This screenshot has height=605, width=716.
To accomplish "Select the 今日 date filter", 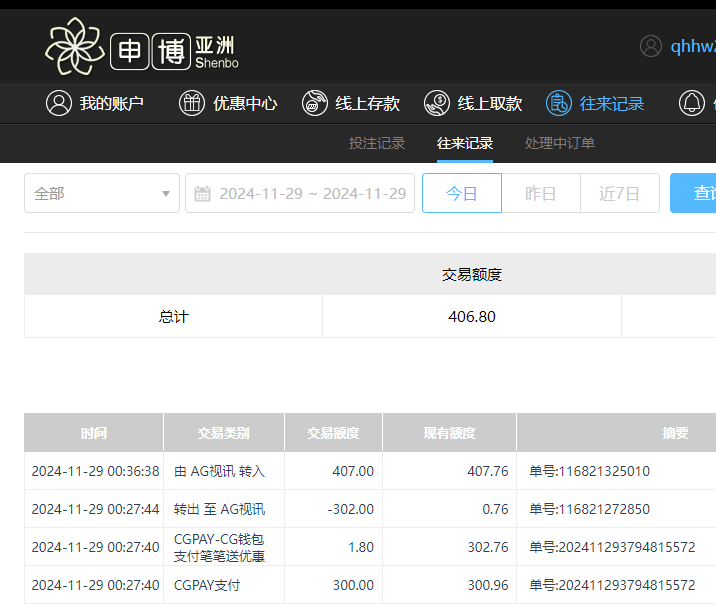I will click(x=461, y=193).
